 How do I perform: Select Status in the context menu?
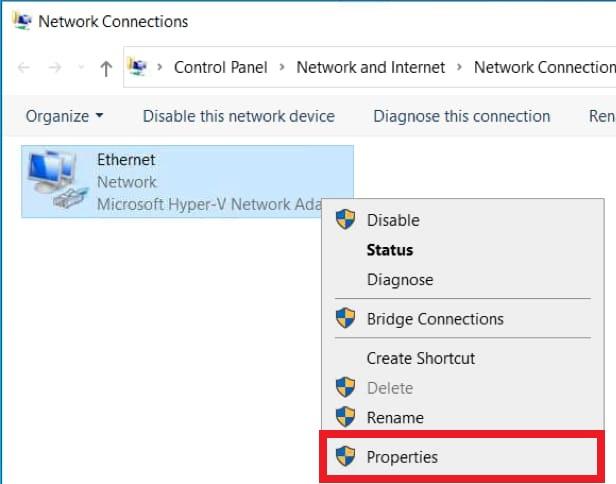(389, 250)
